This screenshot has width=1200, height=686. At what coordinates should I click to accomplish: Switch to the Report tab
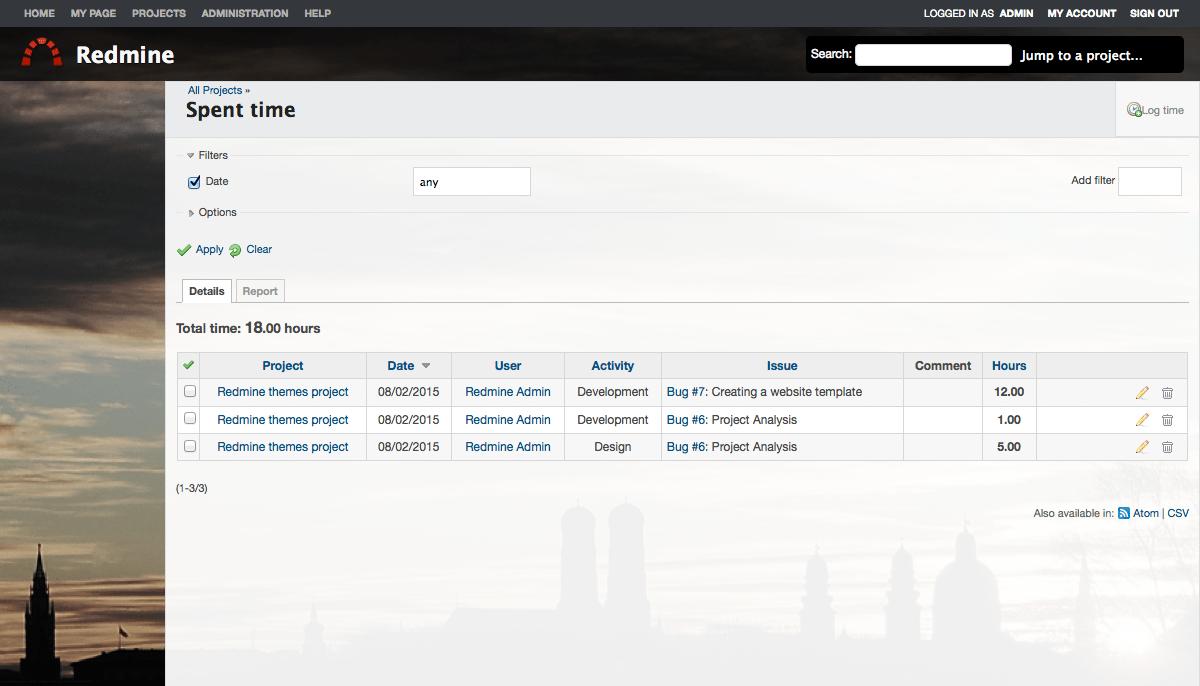pos(260,291)
